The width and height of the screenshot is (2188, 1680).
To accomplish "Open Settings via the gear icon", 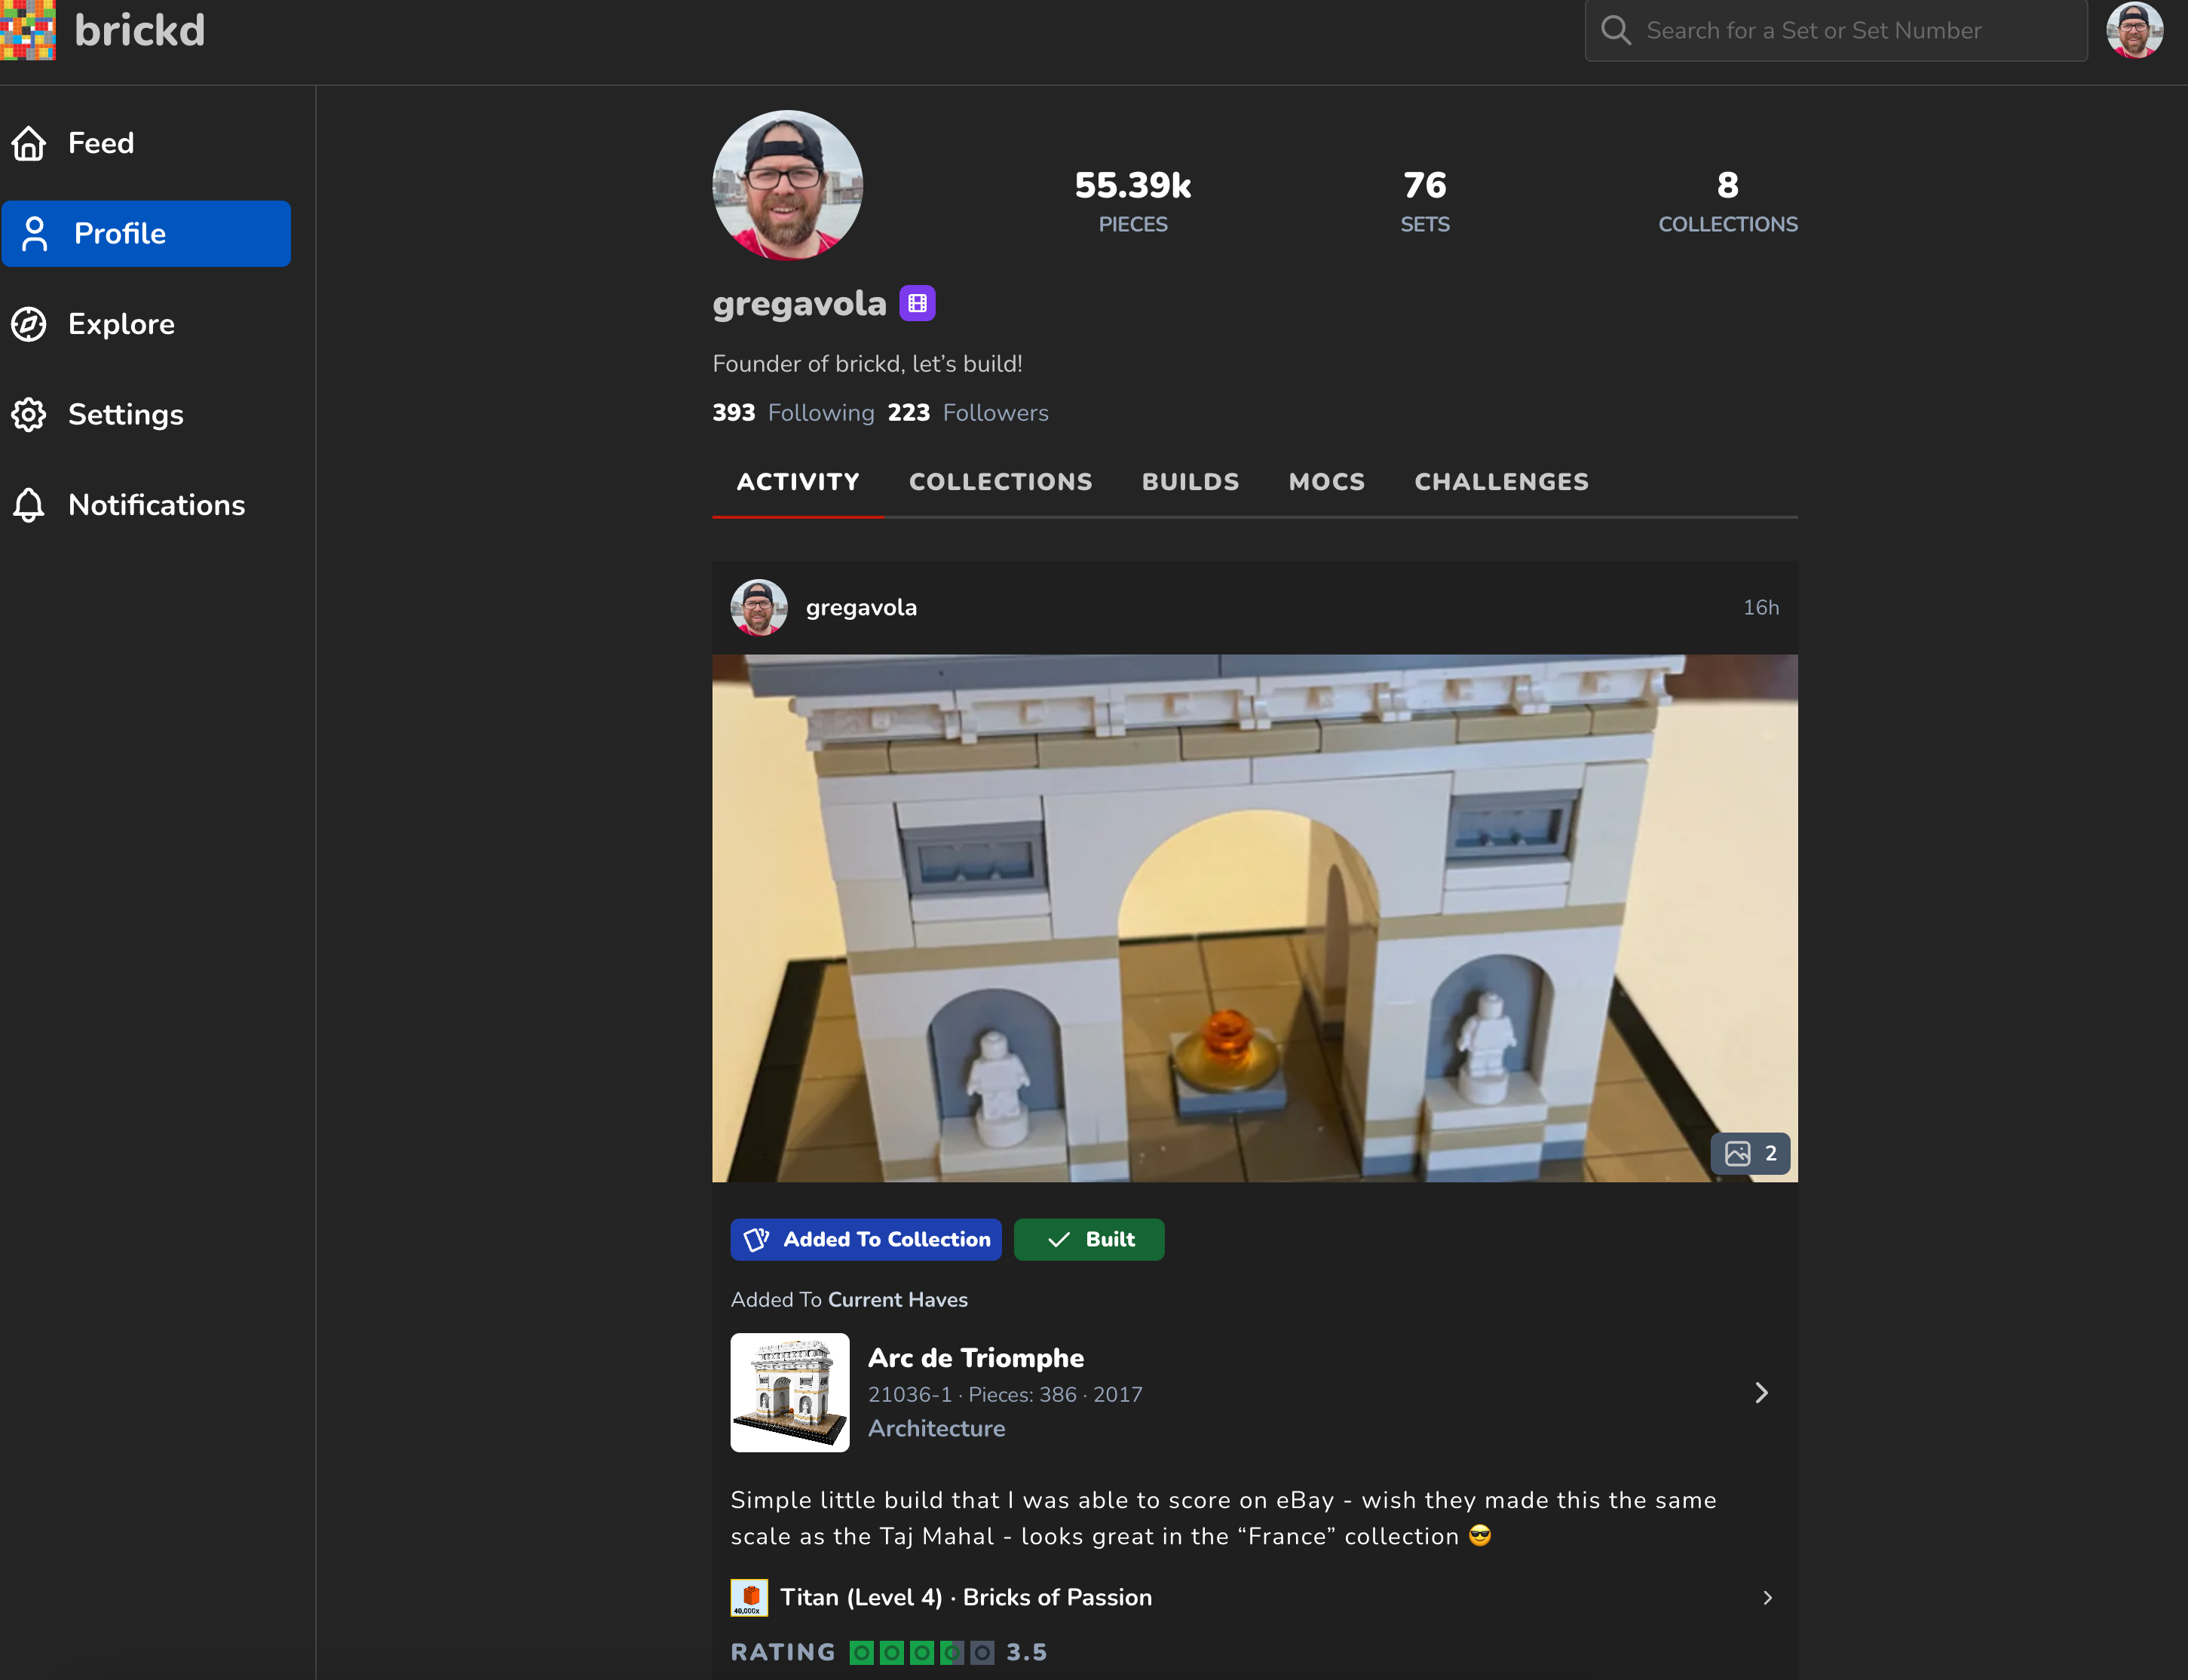I will [29, 414].
